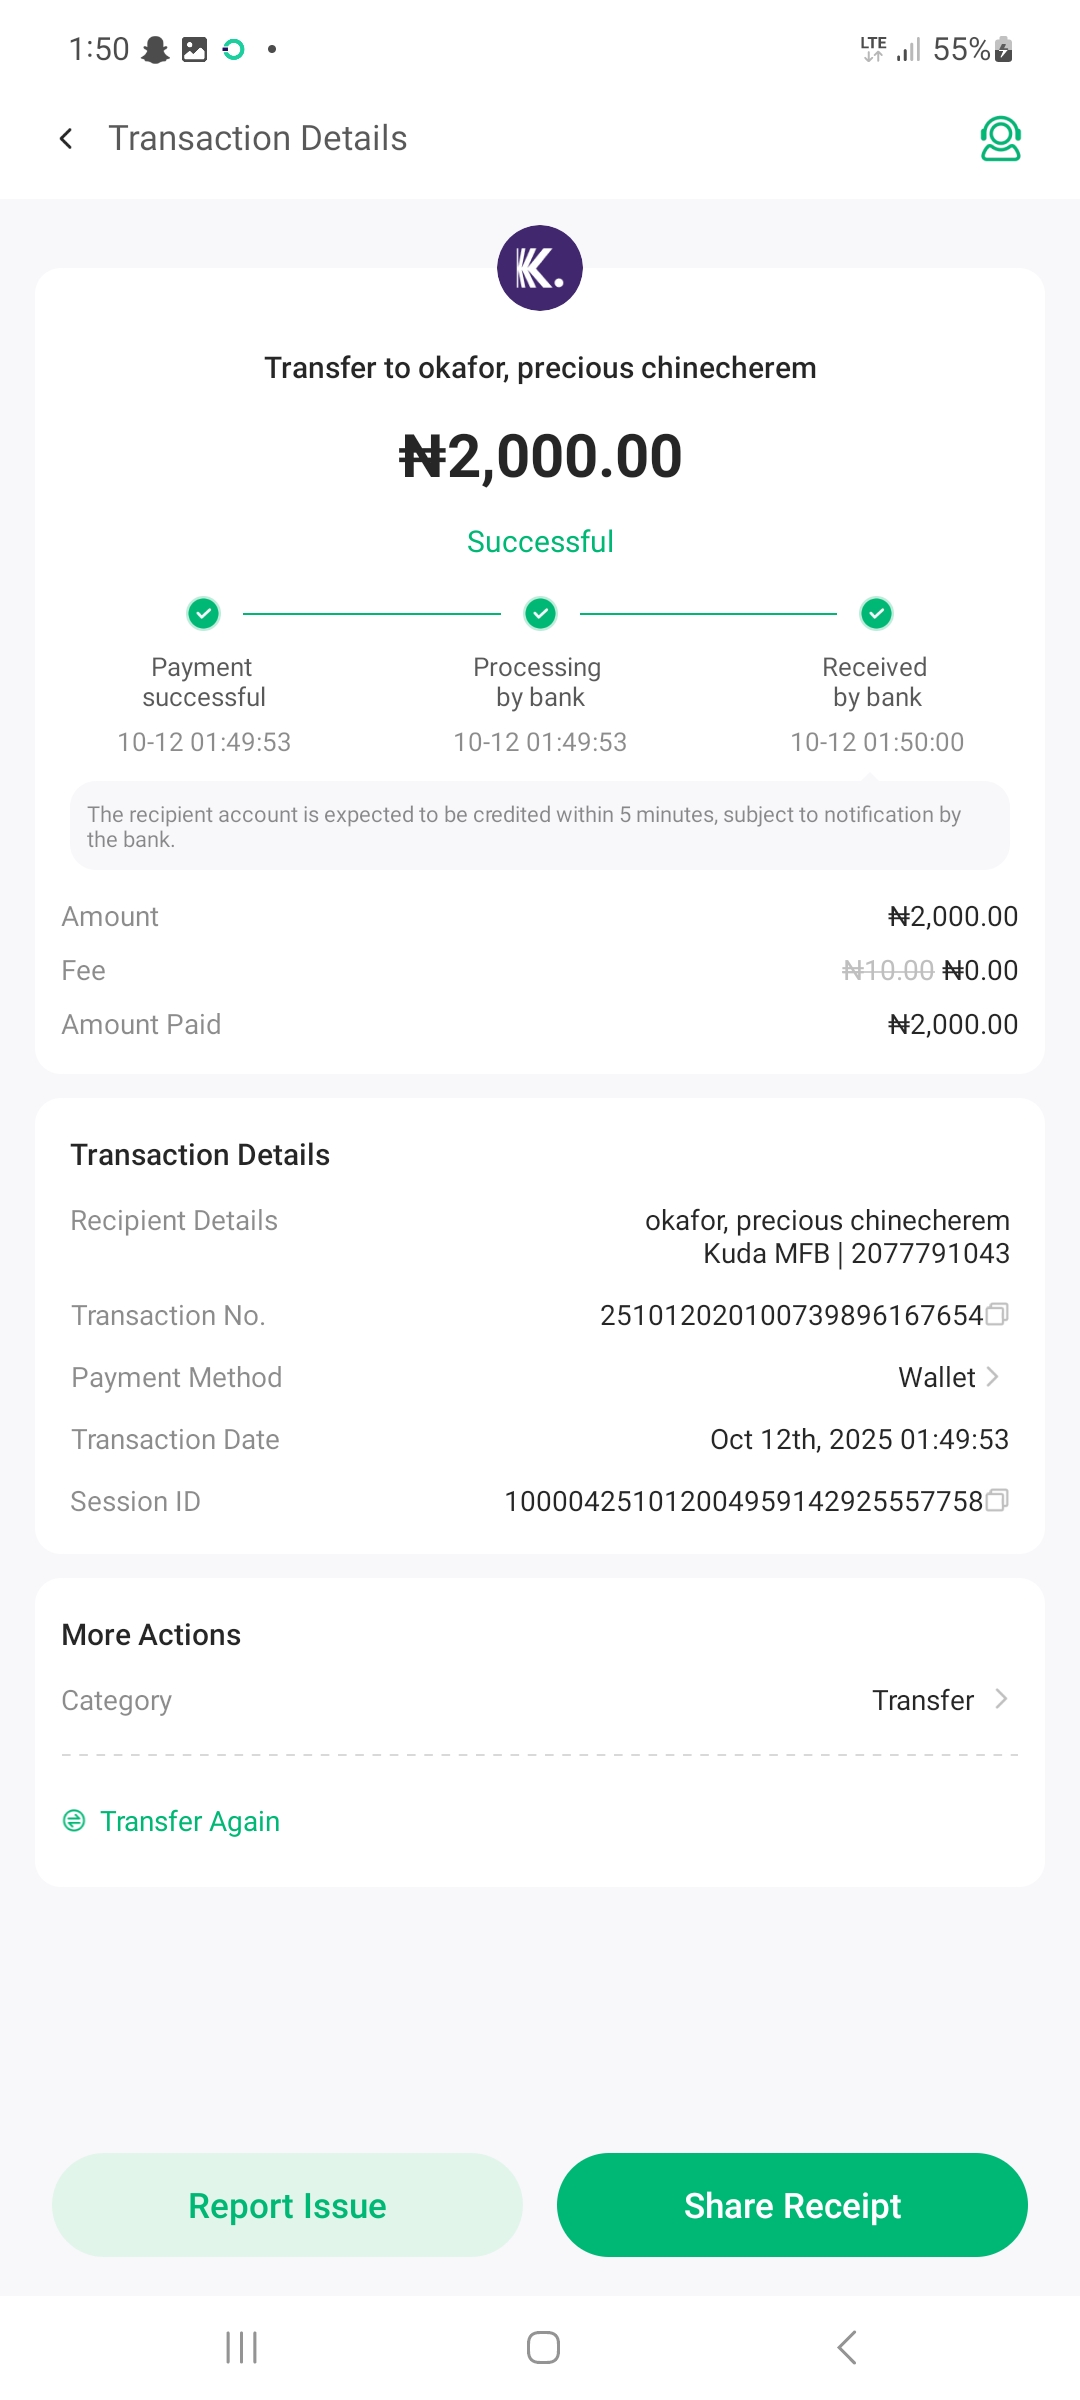This screenshot has width=1080, height=2400.
Task: Open customer support headset icon
Action: [1000, 139]
